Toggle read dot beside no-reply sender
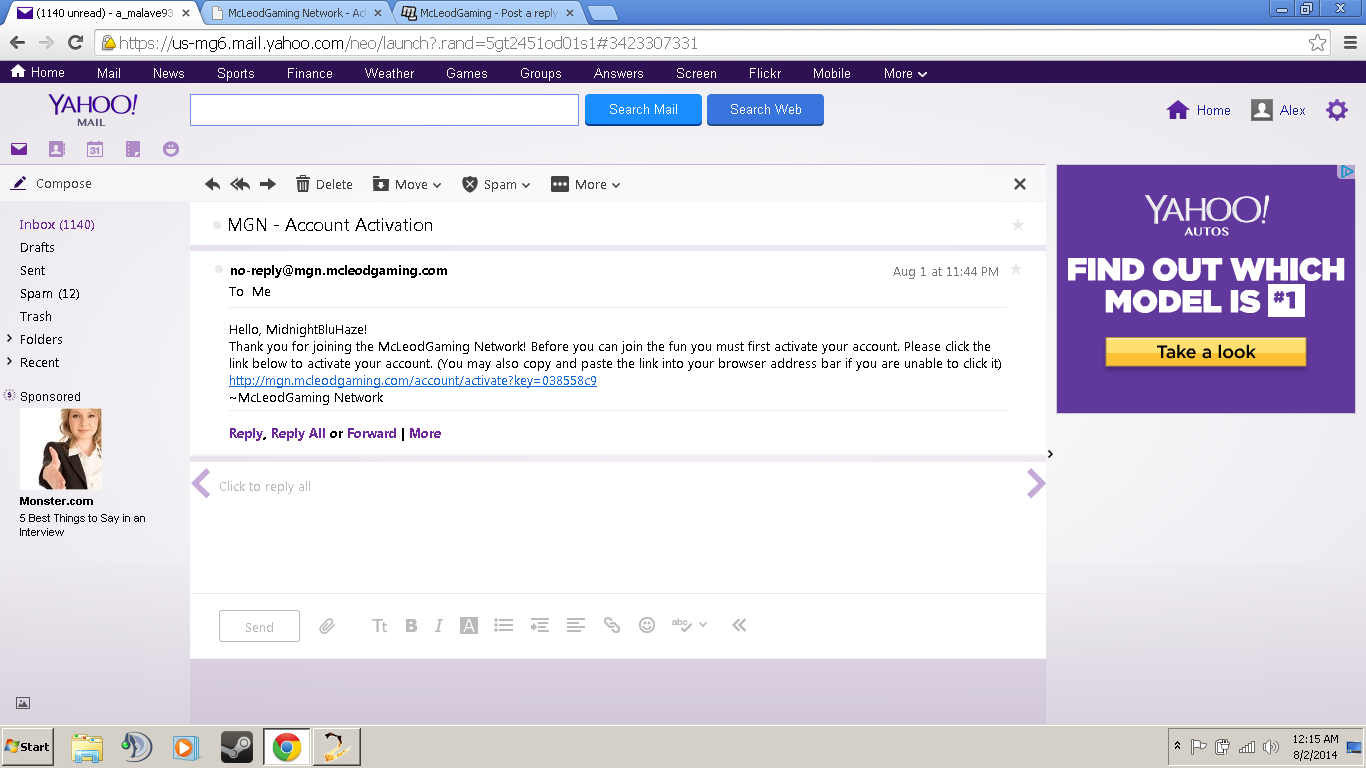Screen dimensions: 1366x768 219,270
